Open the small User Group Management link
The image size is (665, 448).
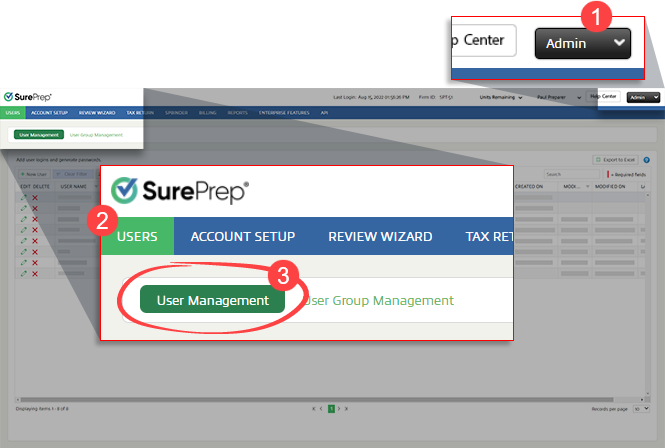pyautogui.click(x=96, y=135)
